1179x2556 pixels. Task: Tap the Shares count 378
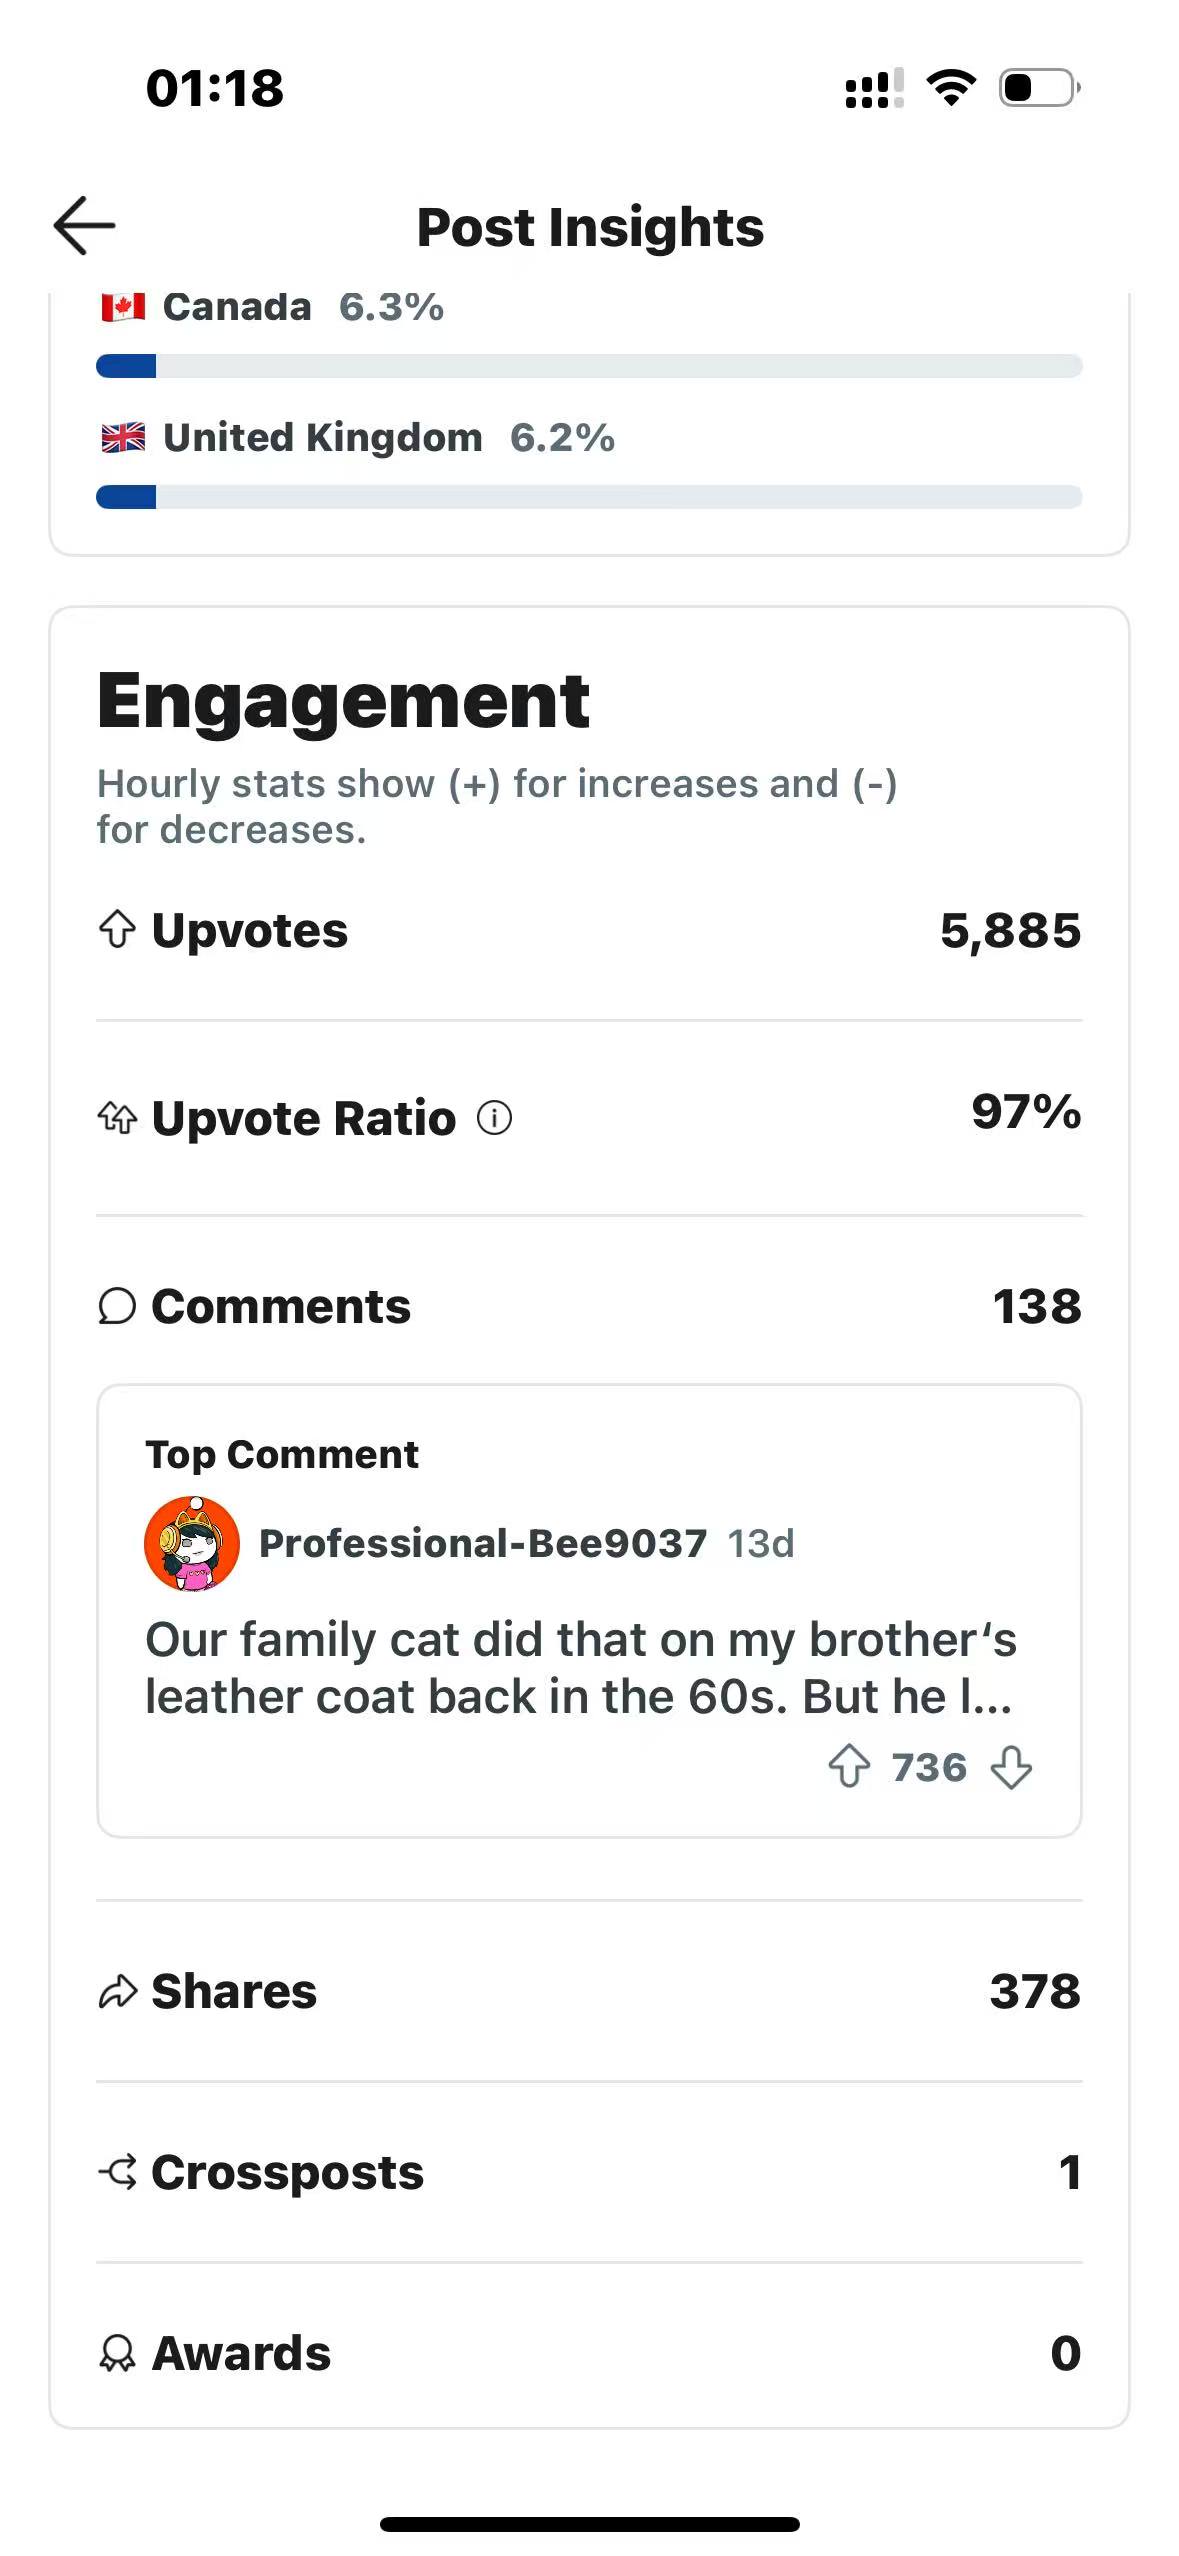(1035, 1991)
